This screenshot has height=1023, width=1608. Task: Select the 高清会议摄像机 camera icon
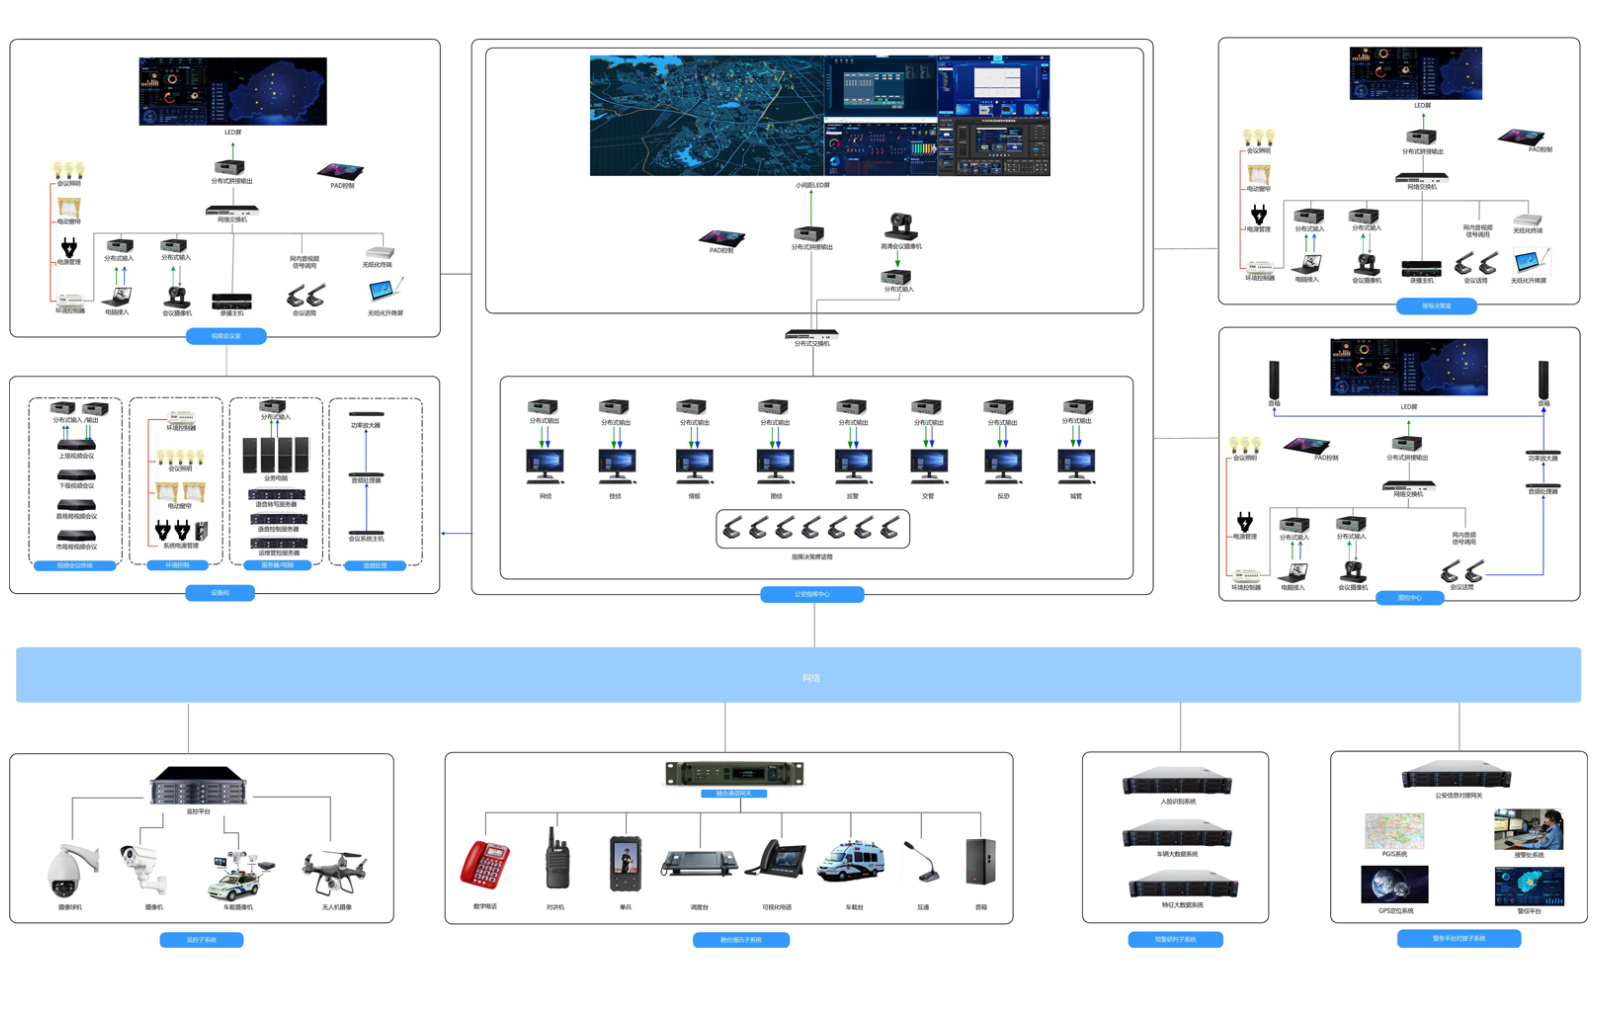[x=901, y=227]
